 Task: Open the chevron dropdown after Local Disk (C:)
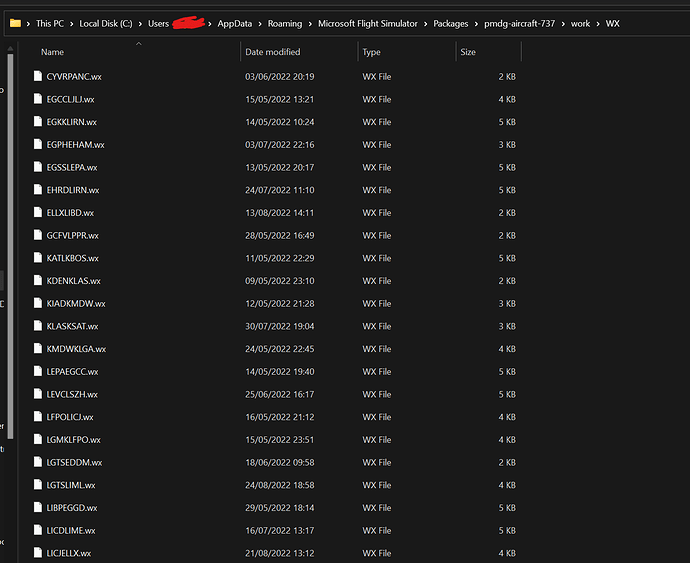point(139,23)
